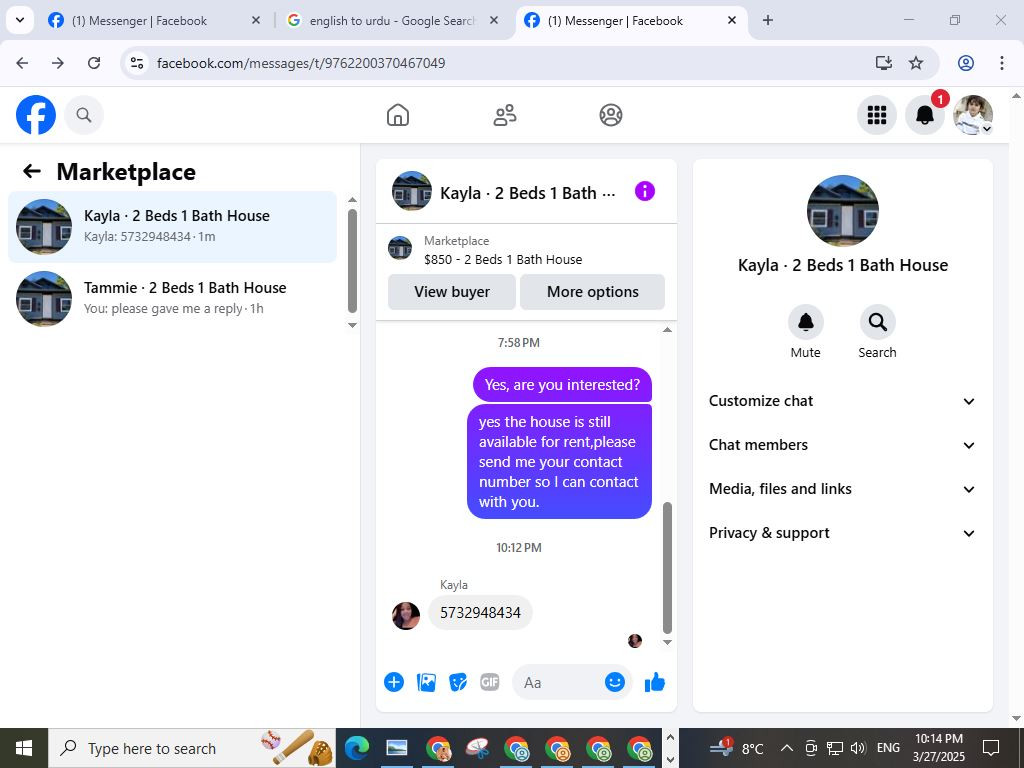1024x768 pixels.
Task: Click the conversation list scrollbar
Action: pos(353,261)
